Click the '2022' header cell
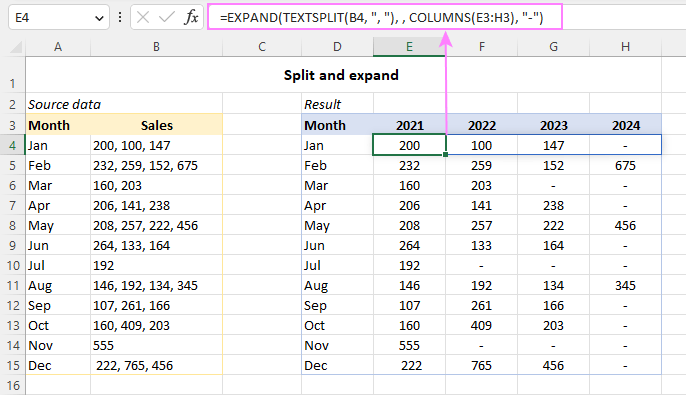686x395 pixels. click(481, 126)
